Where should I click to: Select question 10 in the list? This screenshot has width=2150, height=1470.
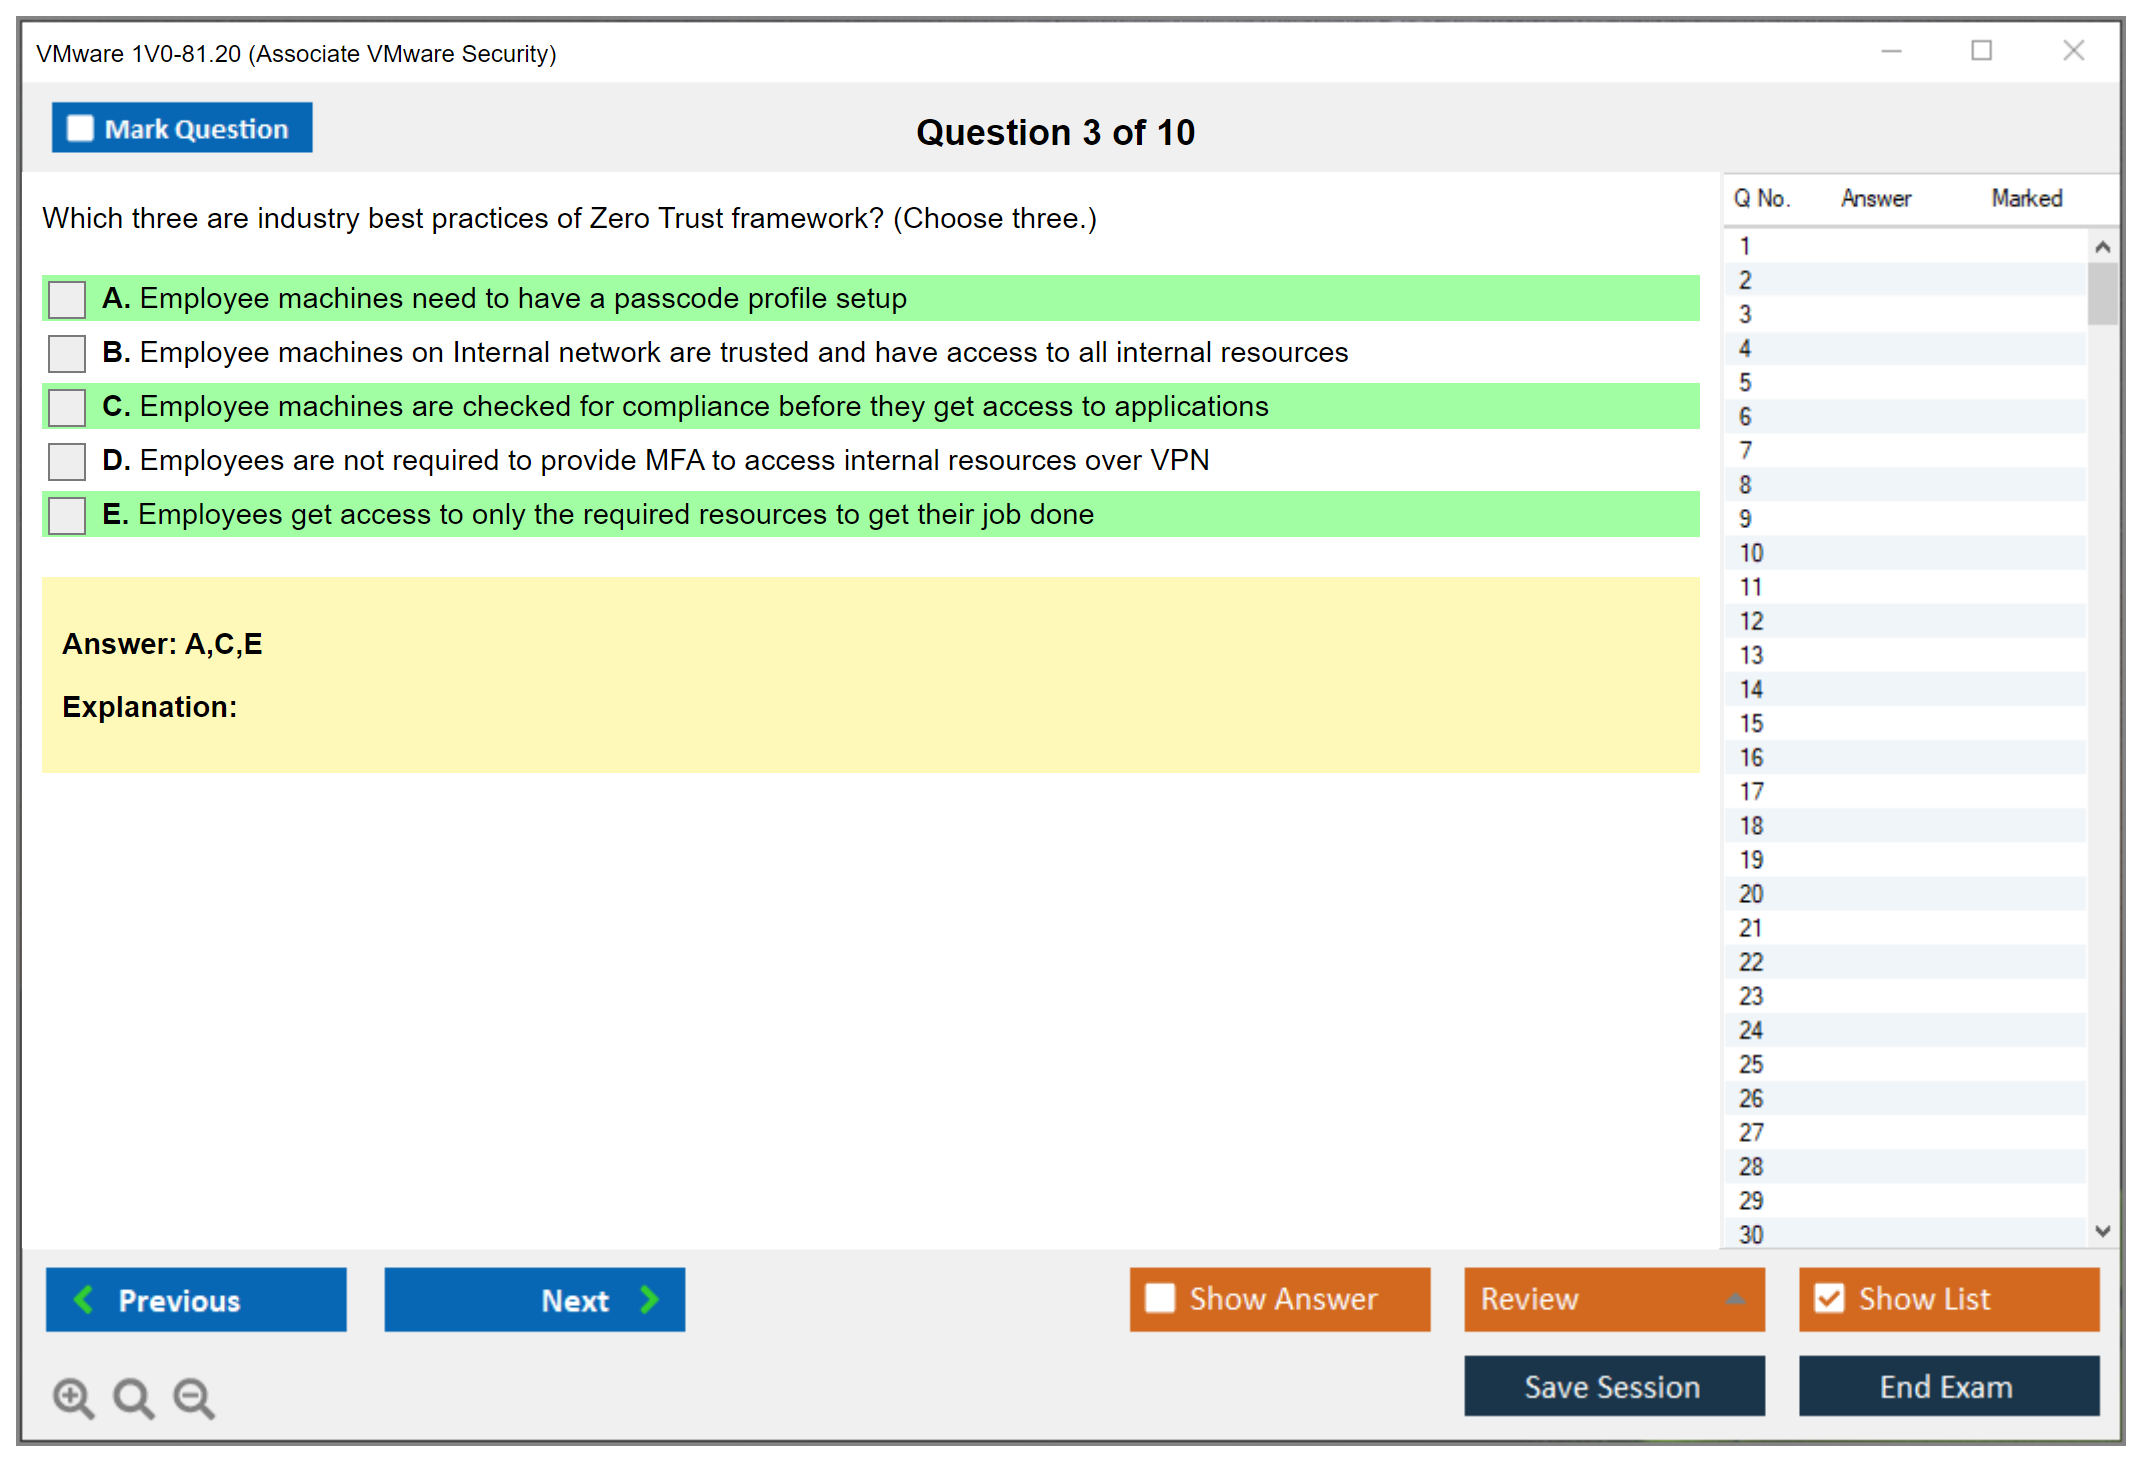1751,553
